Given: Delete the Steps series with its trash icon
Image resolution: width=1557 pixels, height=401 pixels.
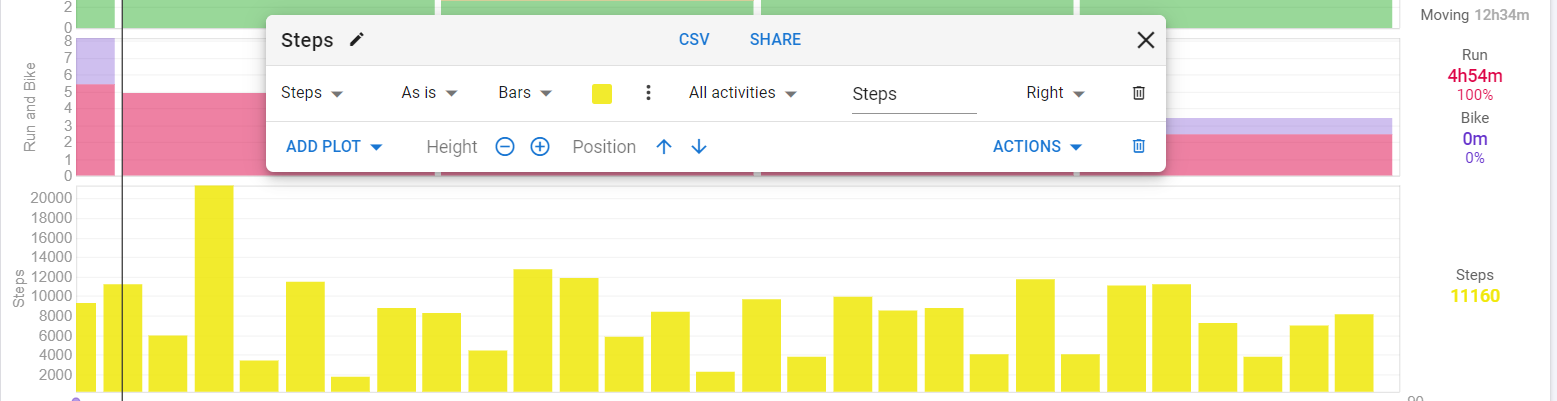Looking at the screenshot, I should [1138, 93].
